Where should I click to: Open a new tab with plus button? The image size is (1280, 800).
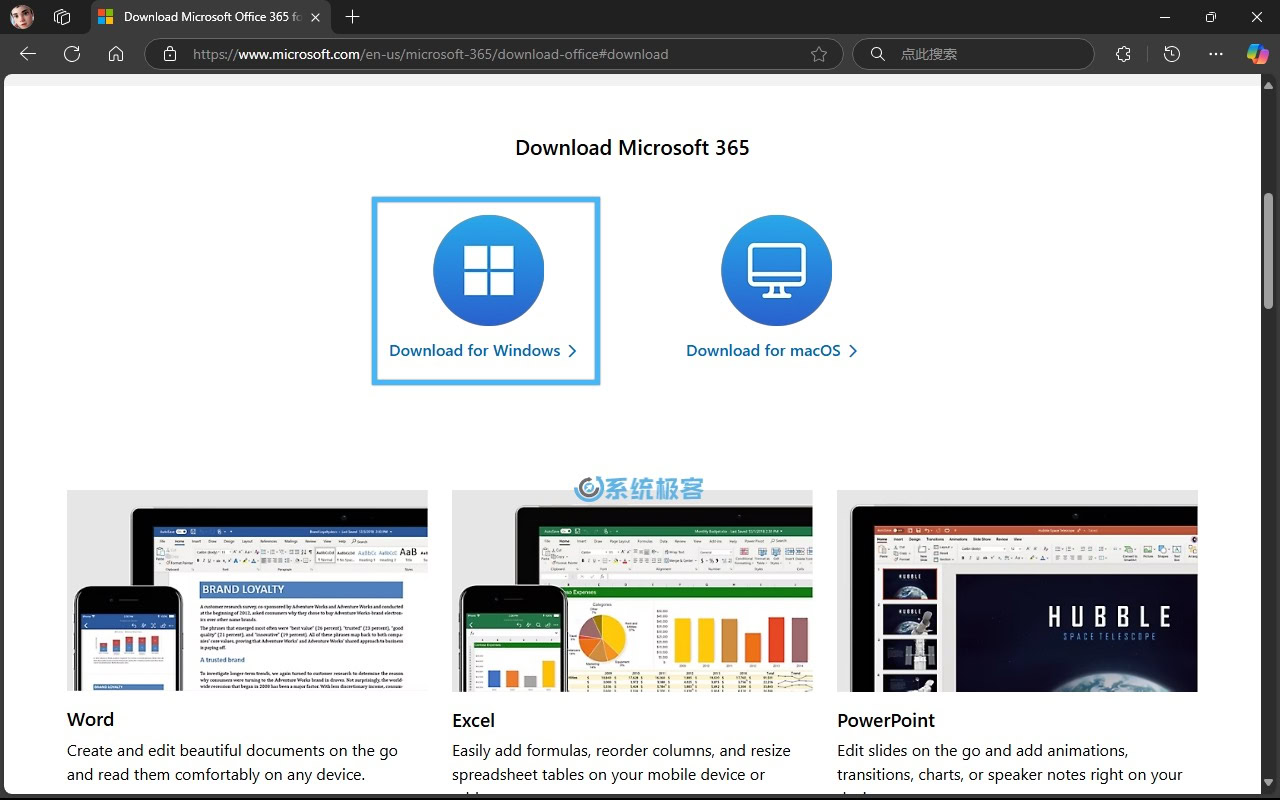[x=352, y=17]
